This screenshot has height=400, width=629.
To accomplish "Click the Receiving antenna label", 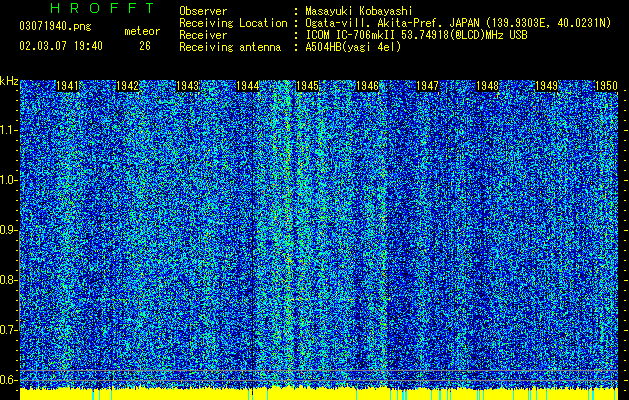I will 230,47.
